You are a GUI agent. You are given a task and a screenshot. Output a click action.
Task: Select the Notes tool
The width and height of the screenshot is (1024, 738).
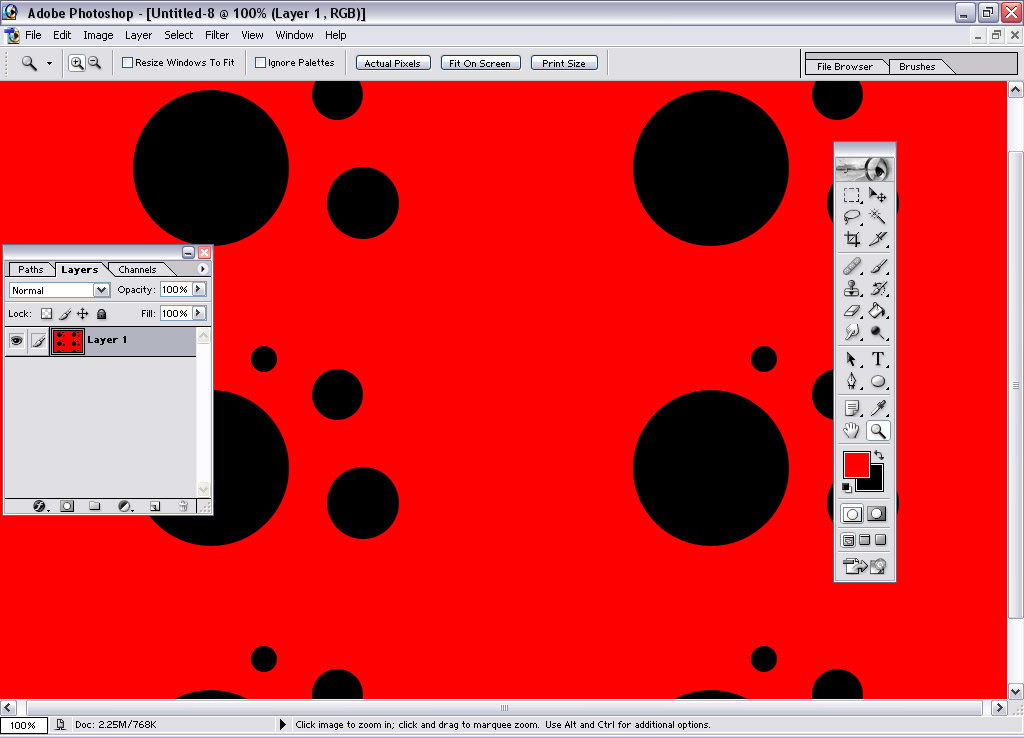click(852, 408)
